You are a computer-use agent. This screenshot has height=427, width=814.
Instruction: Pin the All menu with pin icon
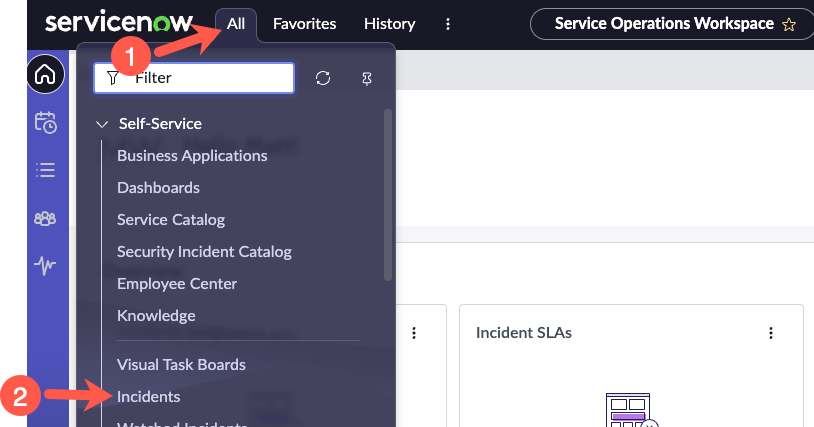pyautogui.click(x=367, y=78)
